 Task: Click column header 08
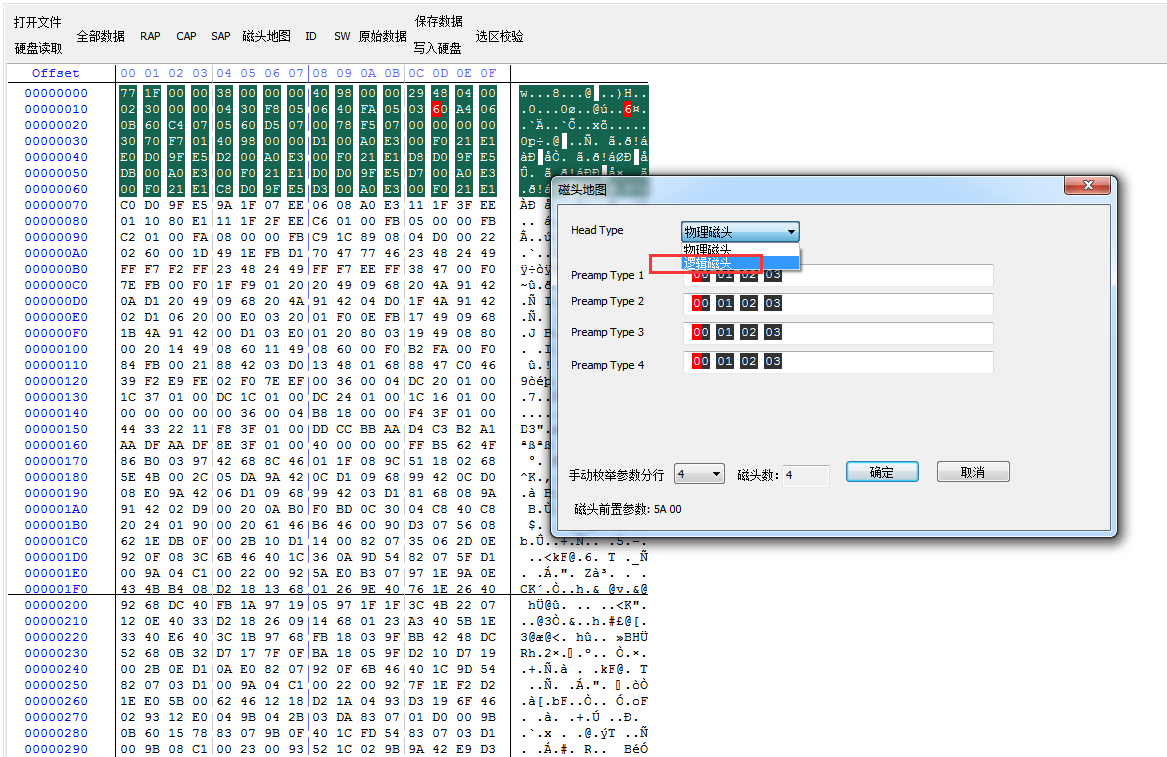[x=320, y=73]
